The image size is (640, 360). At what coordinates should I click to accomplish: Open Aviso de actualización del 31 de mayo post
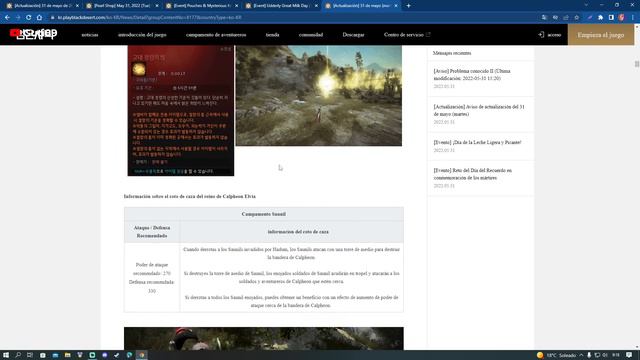[x=479, y=110]
